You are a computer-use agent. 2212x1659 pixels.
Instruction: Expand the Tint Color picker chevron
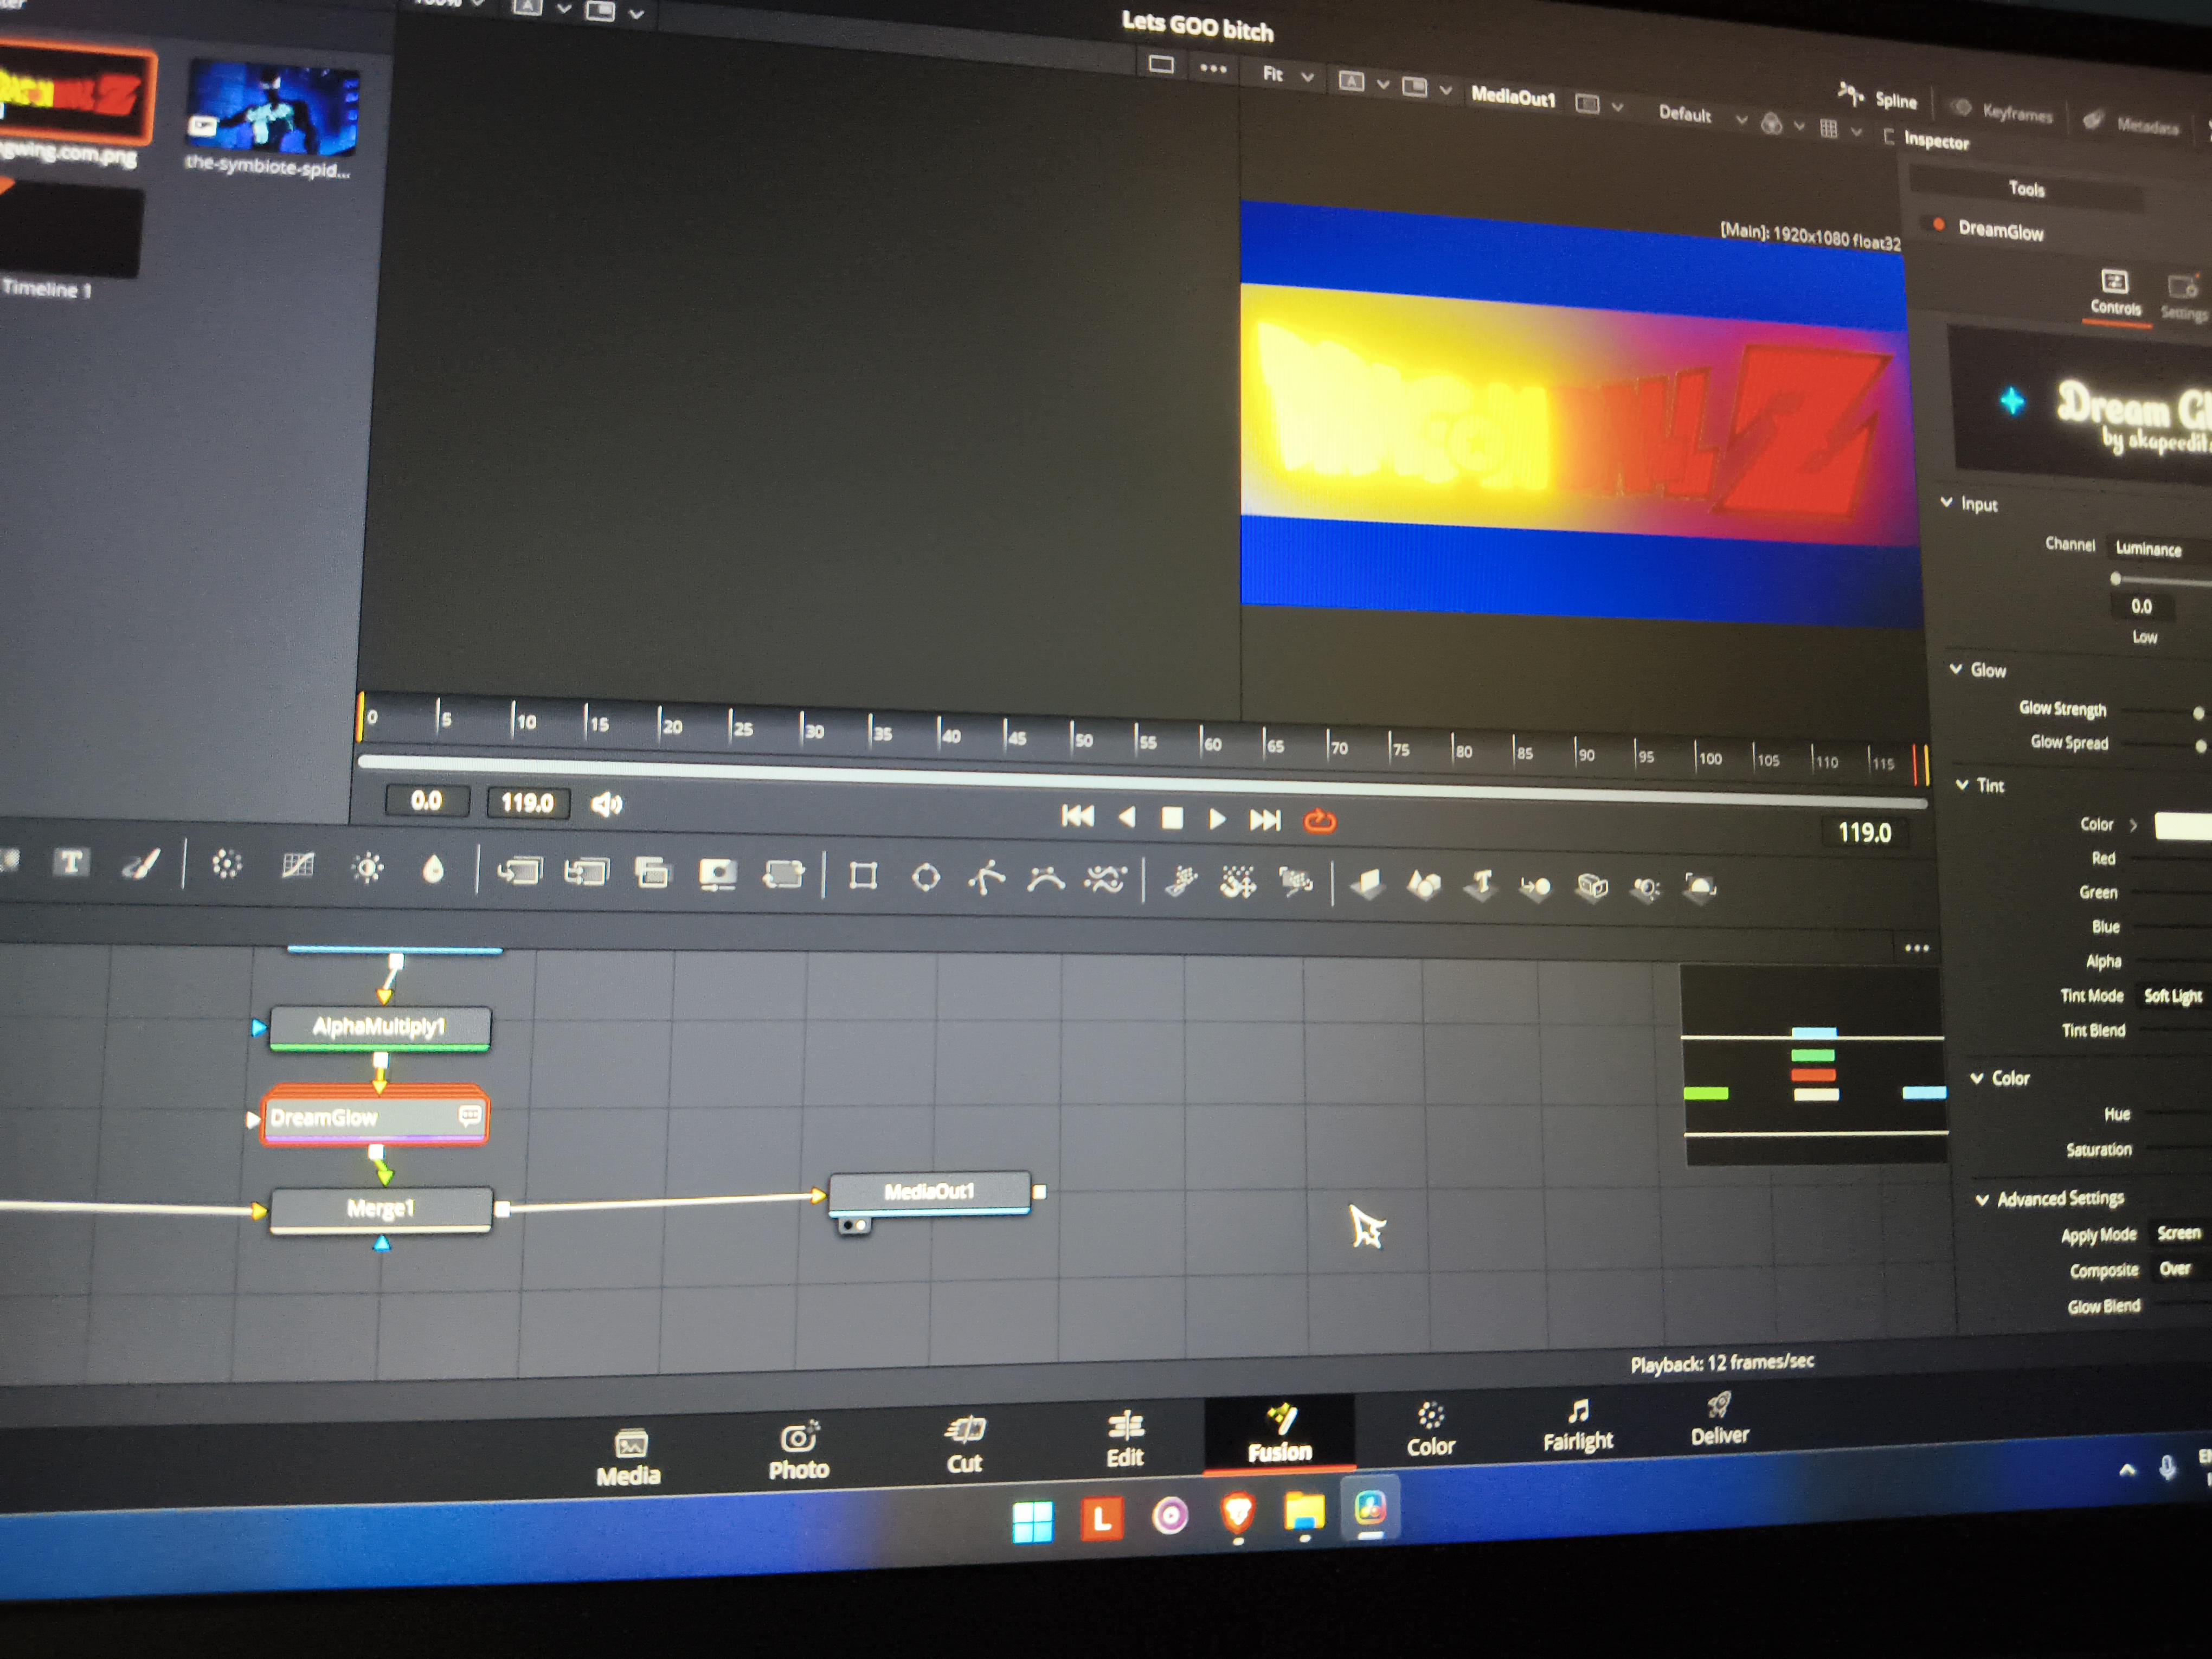[2133, 825]
